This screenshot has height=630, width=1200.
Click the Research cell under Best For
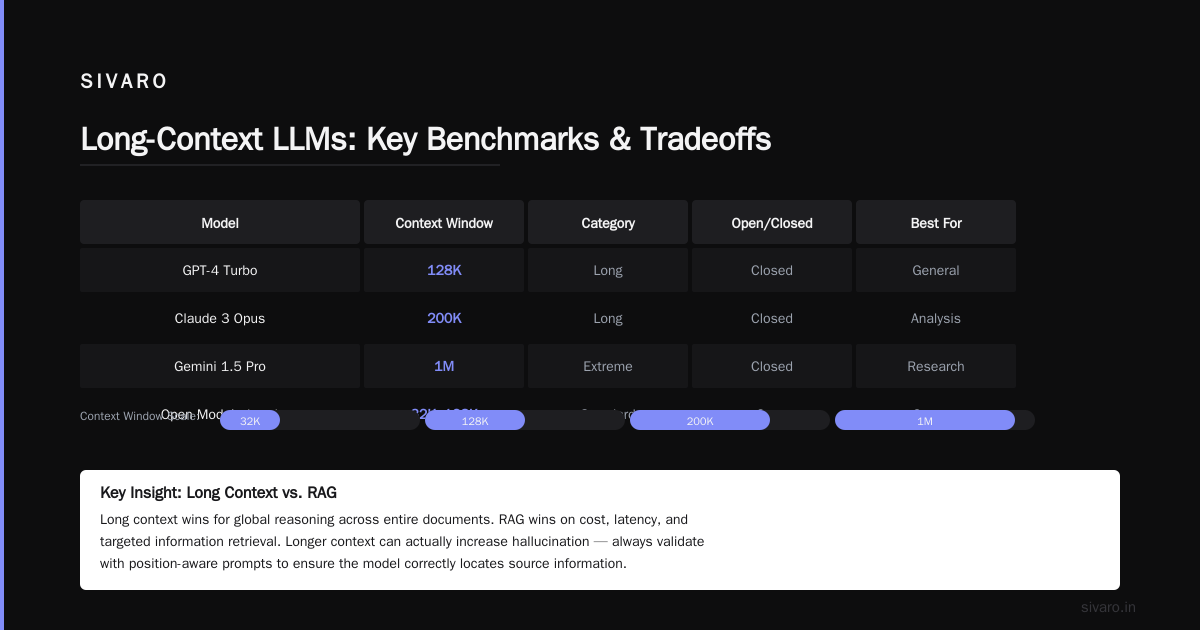(936, 366)
